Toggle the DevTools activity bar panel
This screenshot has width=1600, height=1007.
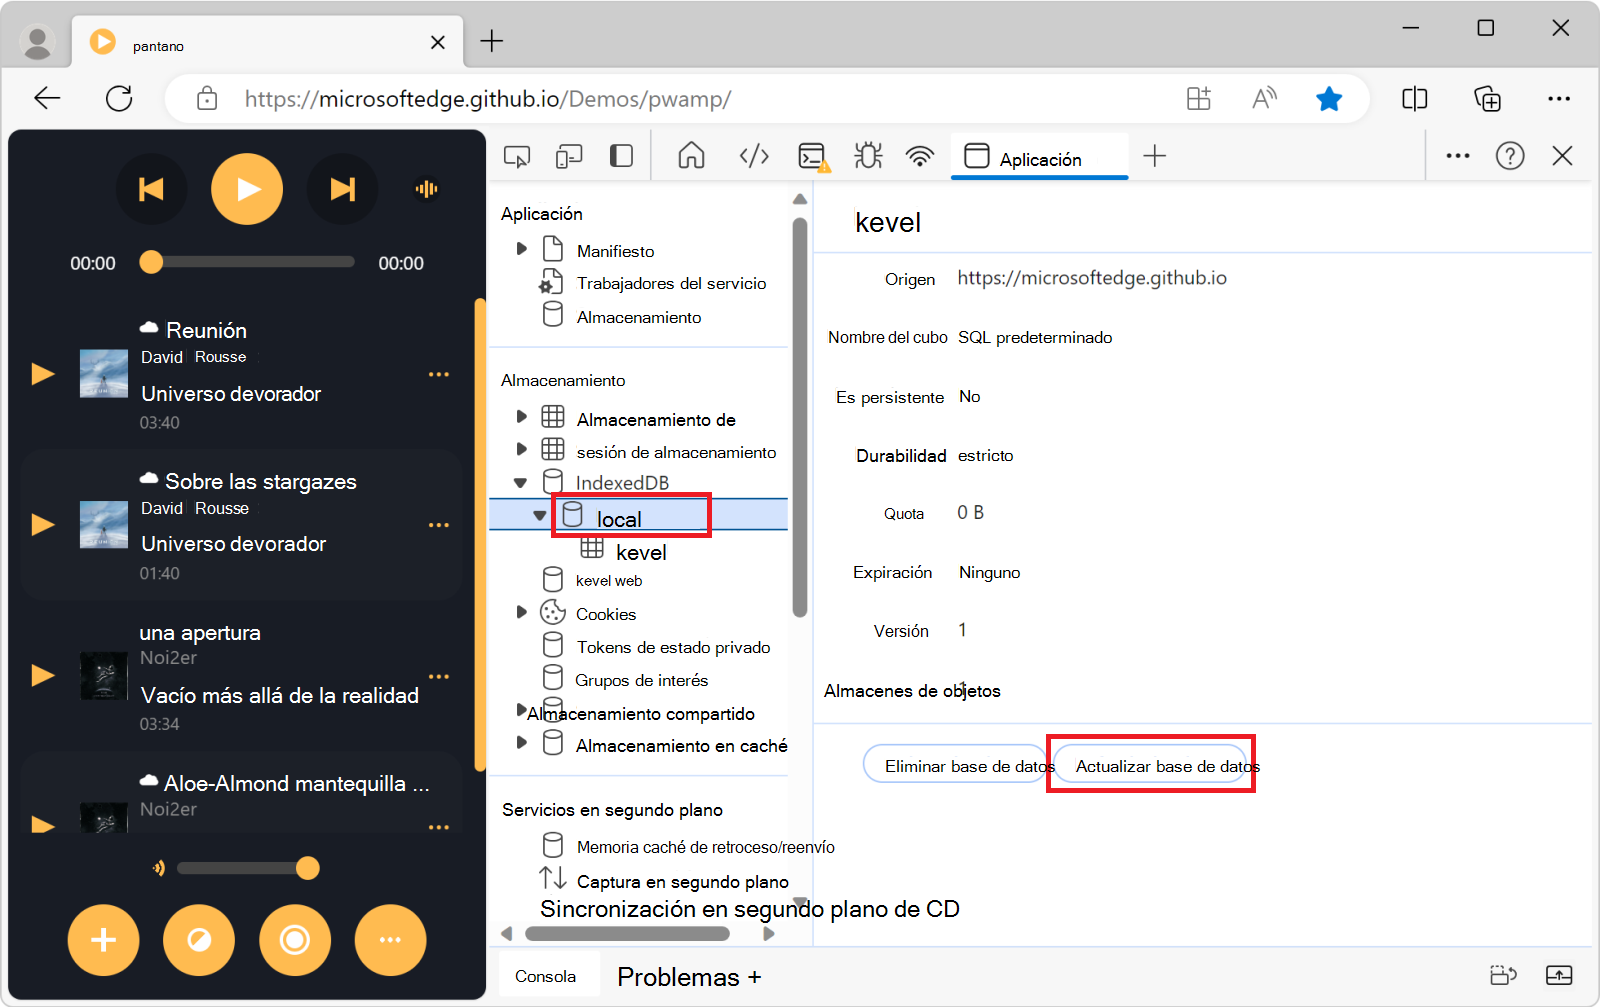click(621, 155)
